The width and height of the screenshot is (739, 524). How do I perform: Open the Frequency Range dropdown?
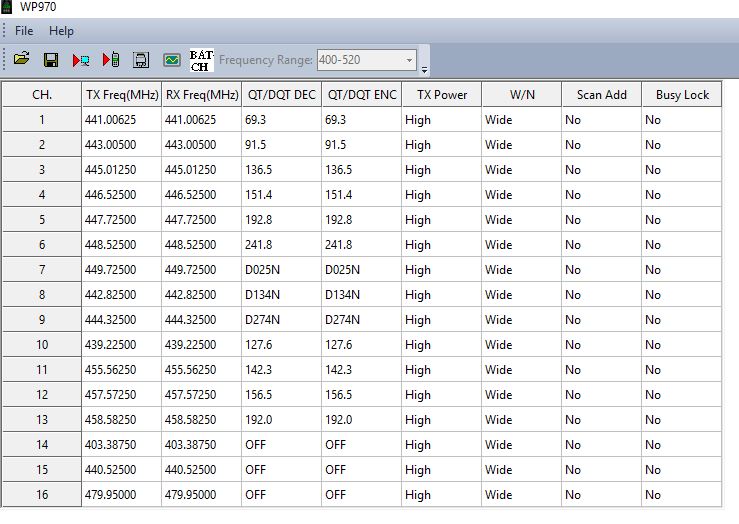409,60
